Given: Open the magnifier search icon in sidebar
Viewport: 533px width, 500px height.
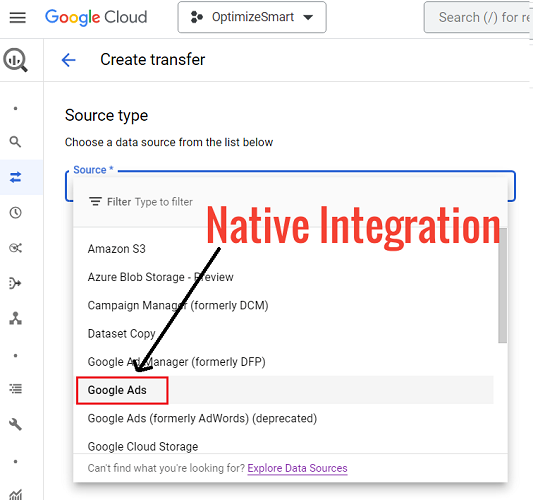Looking at the screenshot, I should (15, 142).
